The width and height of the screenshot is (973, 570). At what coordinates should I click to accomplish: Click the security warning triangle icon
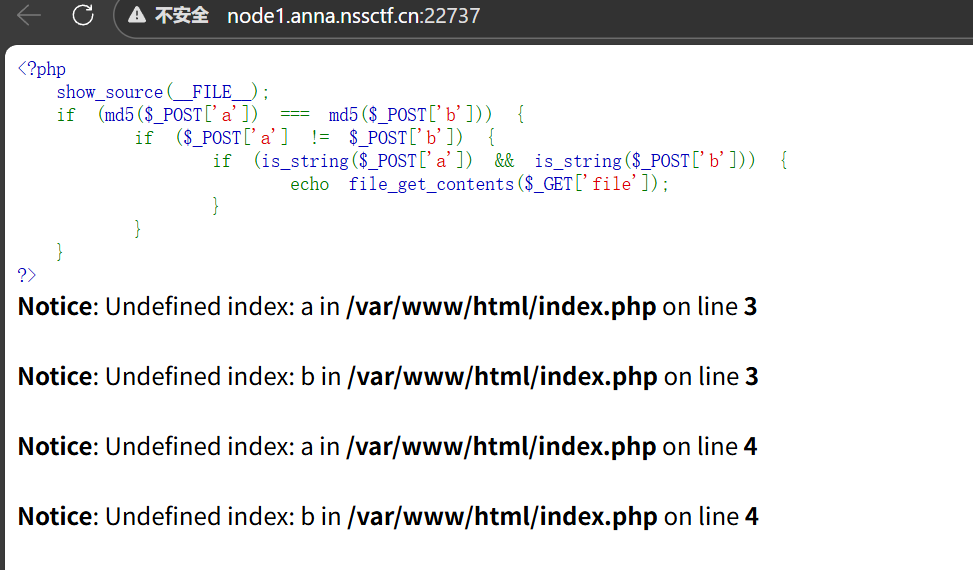pyautogui.click(x=137, y=15)
